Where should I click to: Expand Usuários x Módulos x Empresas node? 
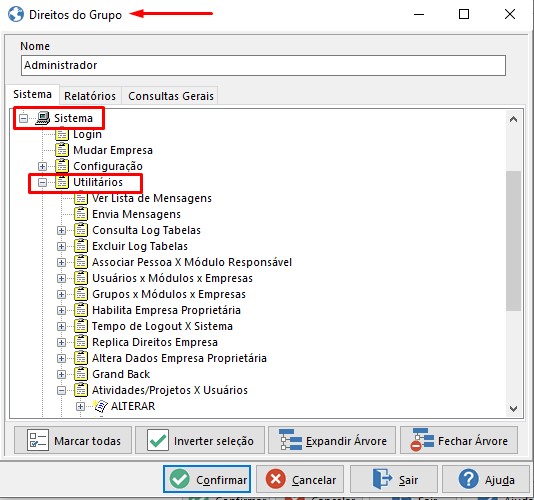coord(61,278)
